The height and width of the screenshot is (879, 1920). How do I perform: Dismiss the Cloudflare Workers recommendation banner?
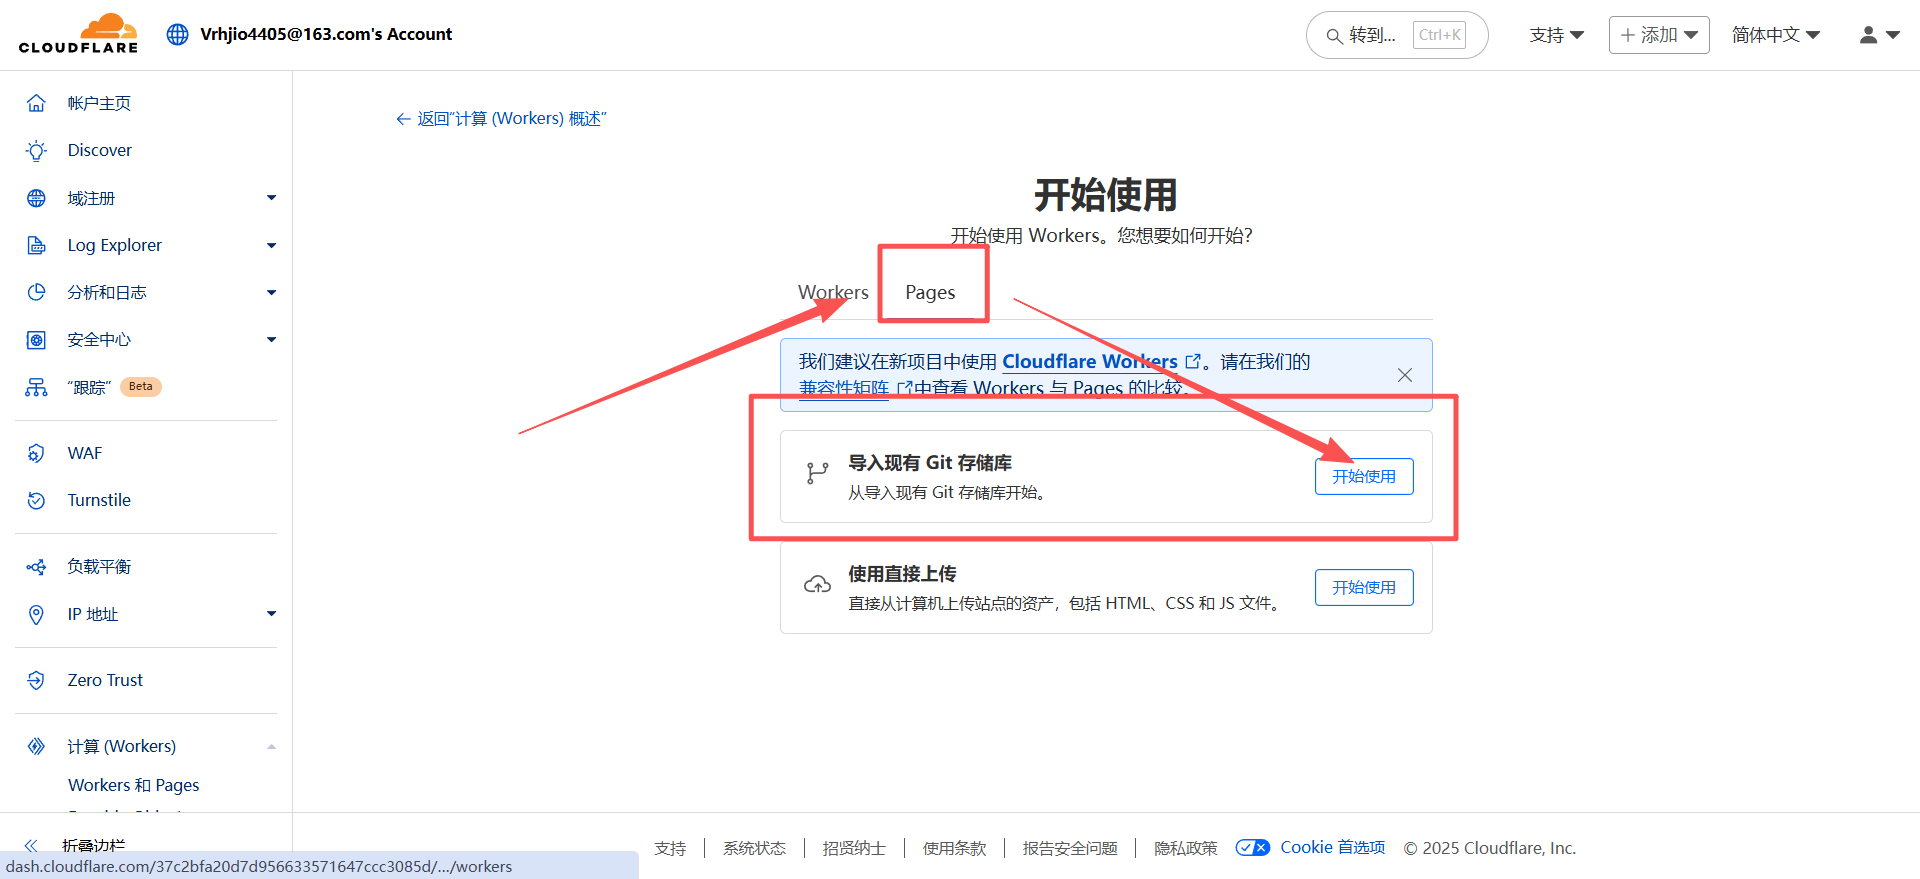pos(1404,375)
